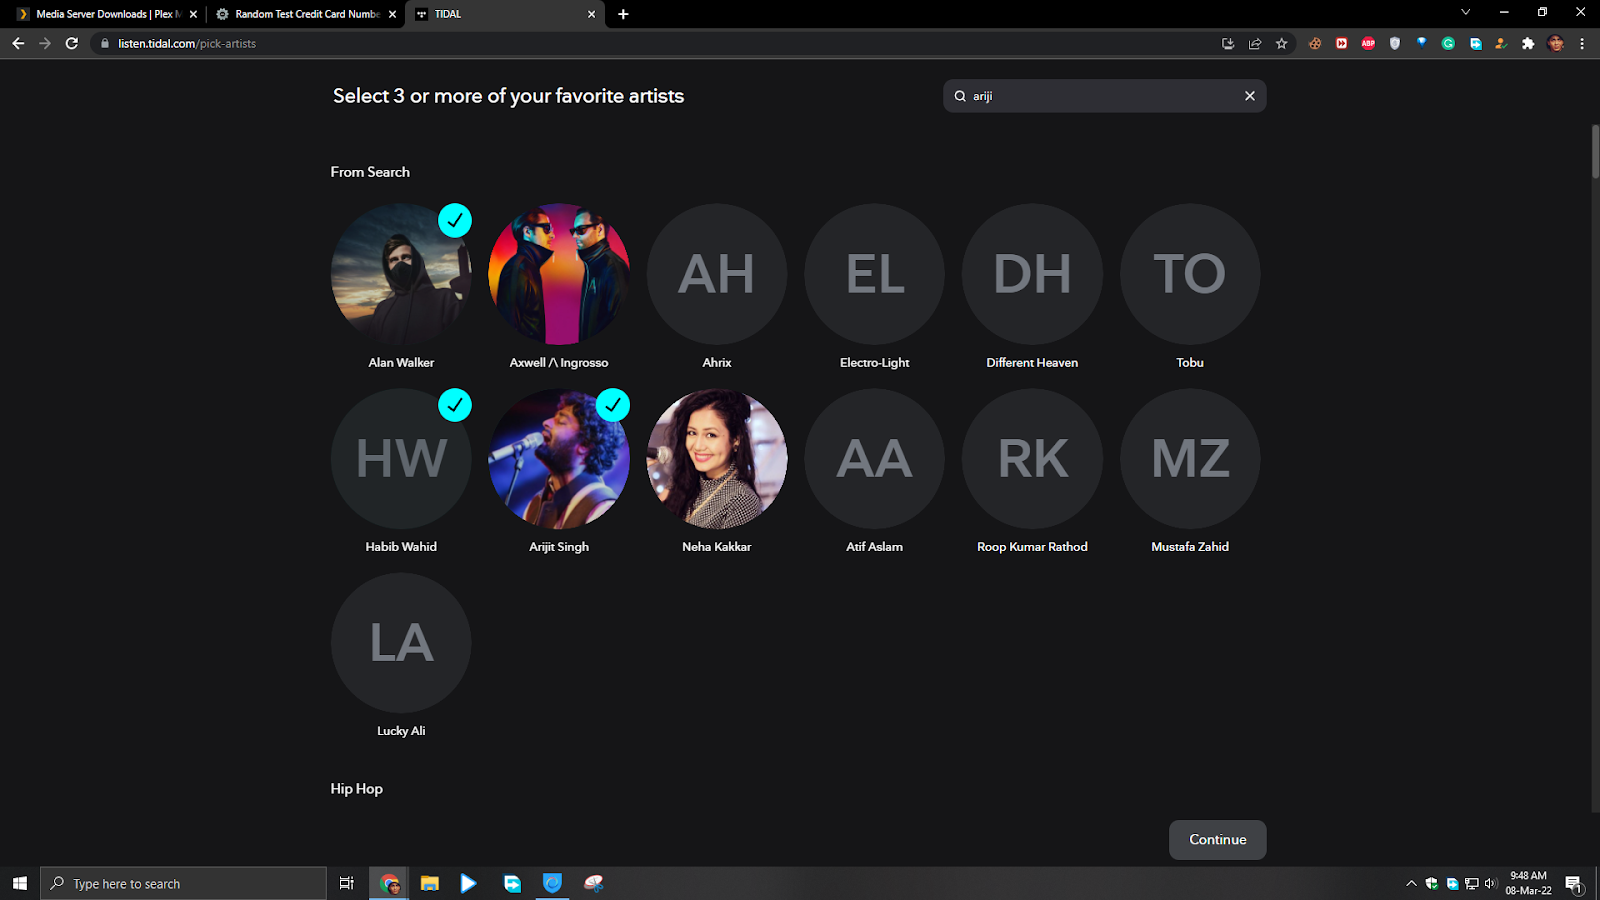
Task: Click the address bar URL listen.tidal.com
Action: (x=187, y=44)
